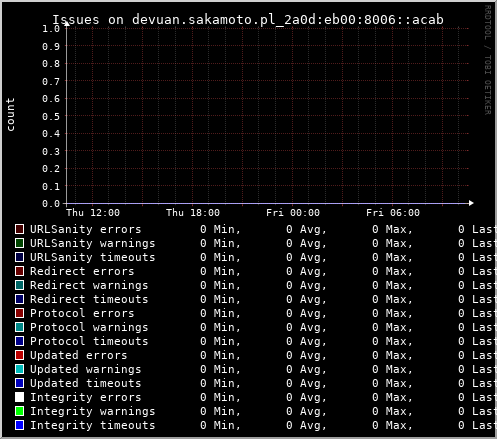Click the Thu 18:00 time axis label
This screenshot has width=497, height=439.
coord(193,213)
